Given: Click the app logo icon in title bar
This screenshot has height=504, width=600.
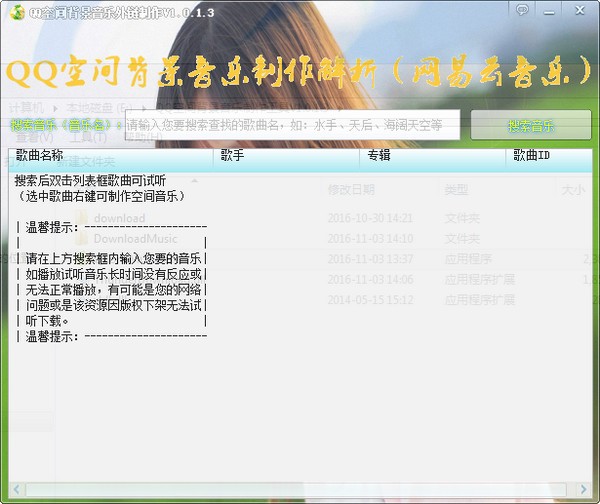Looking at the screenshot, I should pyautogui.click(x=16, y=12).
